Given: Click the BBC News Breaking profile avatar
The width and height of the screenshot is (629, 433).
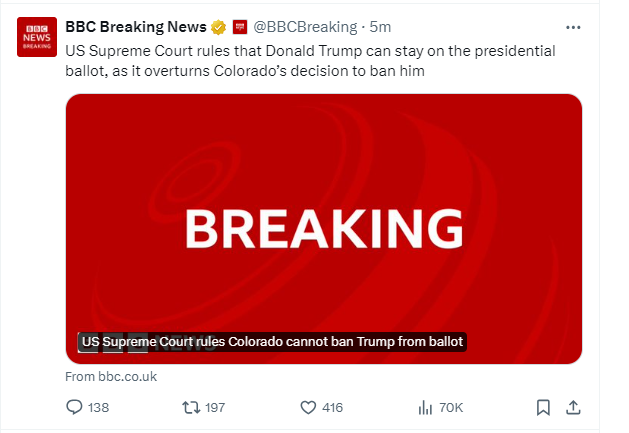Looking at the screenshot, I should (37, 35).
